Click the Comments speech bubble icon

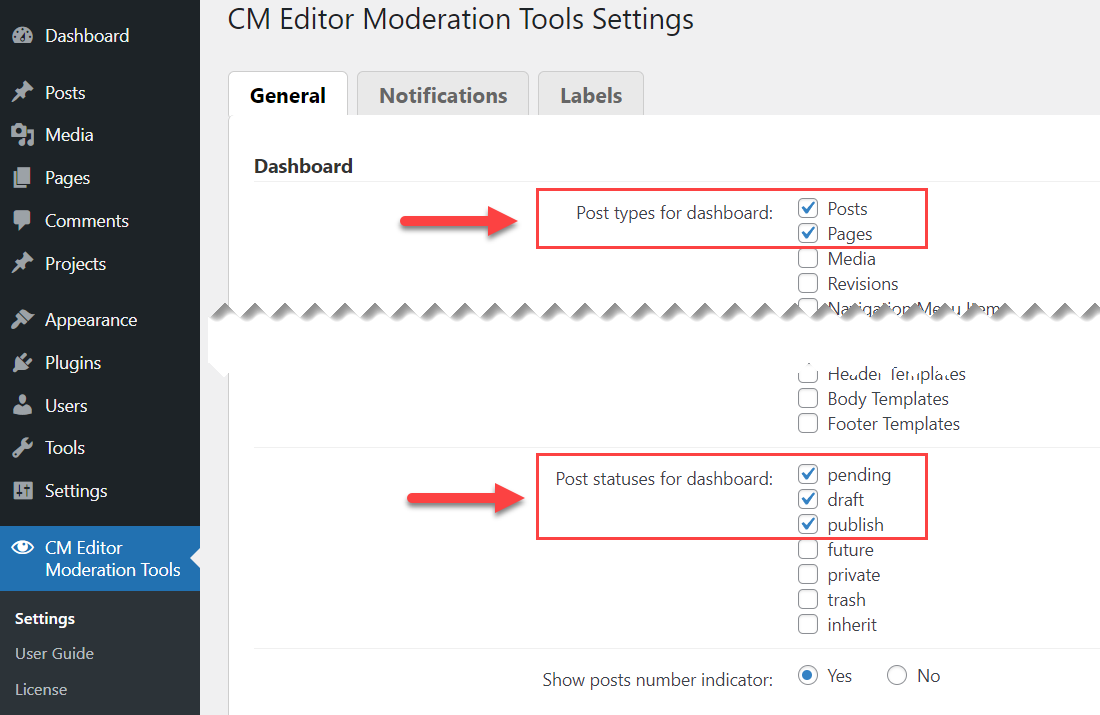click(22, 220)
